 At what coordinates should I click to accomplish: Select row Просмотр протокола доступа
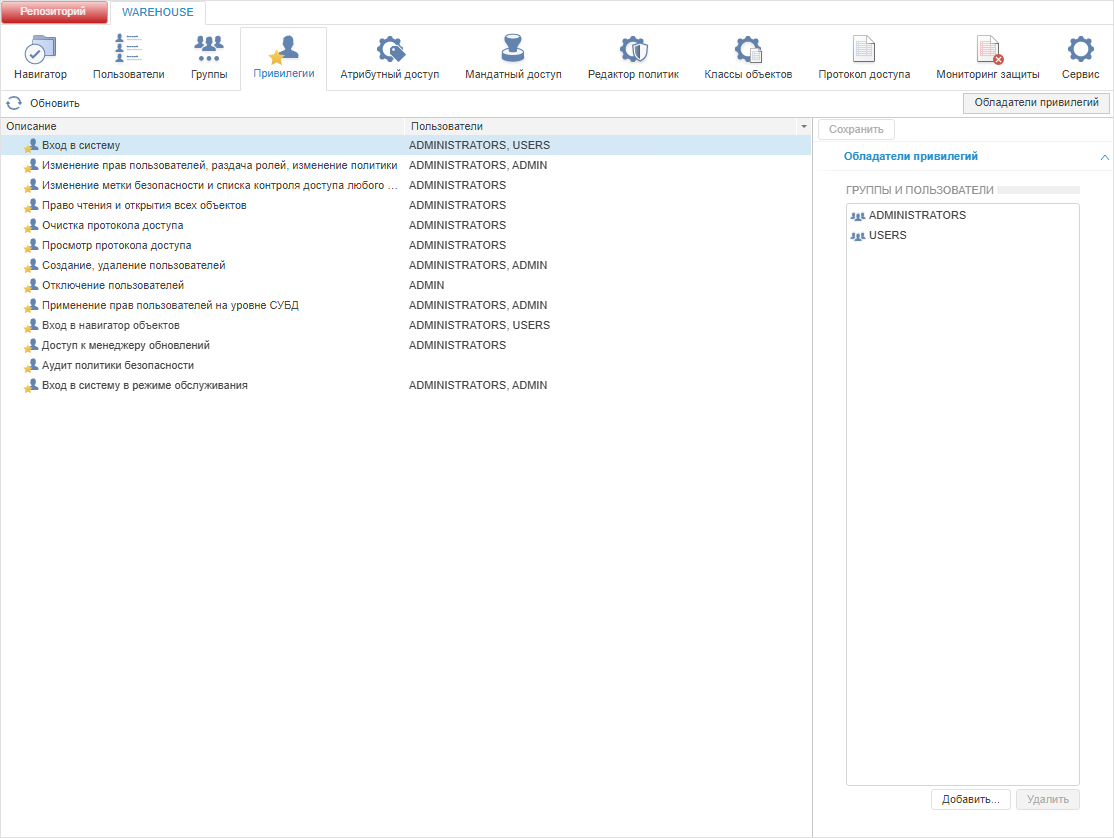[x=406, y=245]
